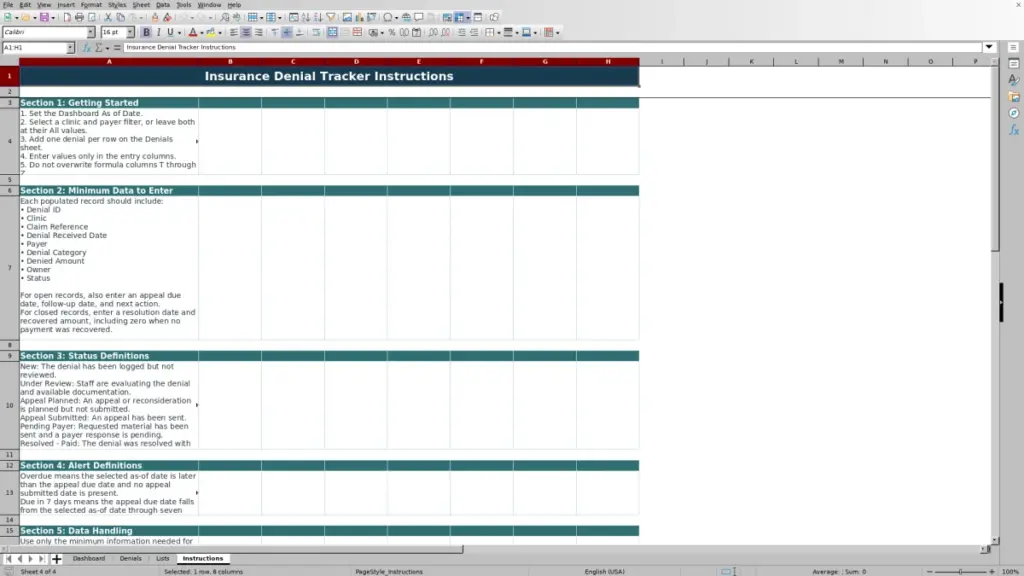Viewport: 1024px width, 576px height.
Task: Click the AutoFilter funnel icon
Action: point(331,17)
